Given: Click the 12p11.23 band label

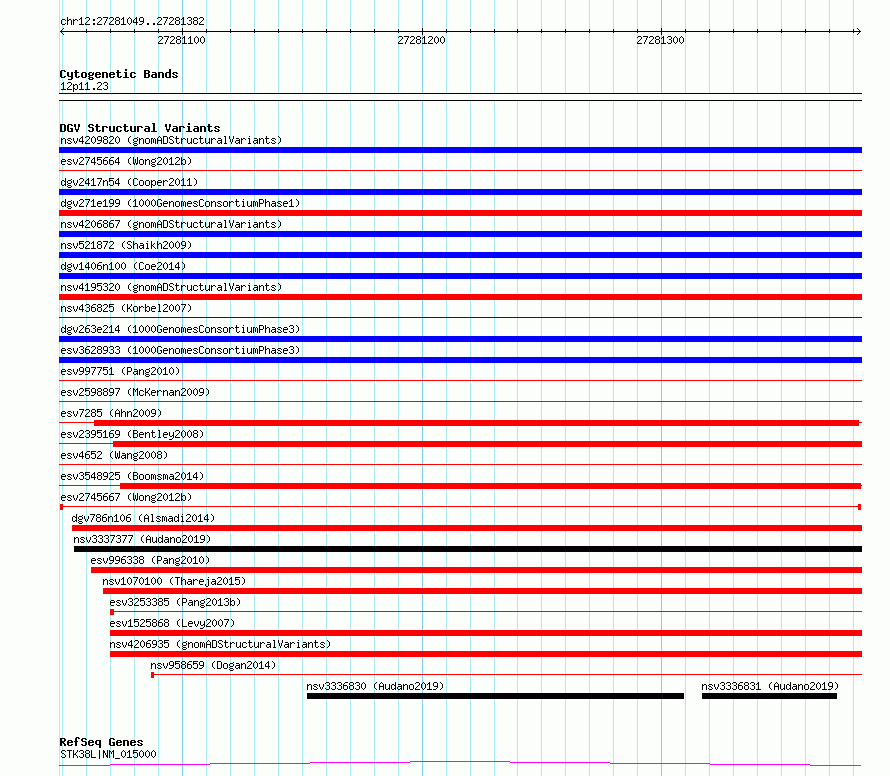Looking at the screenshot, I should [84, 86].
